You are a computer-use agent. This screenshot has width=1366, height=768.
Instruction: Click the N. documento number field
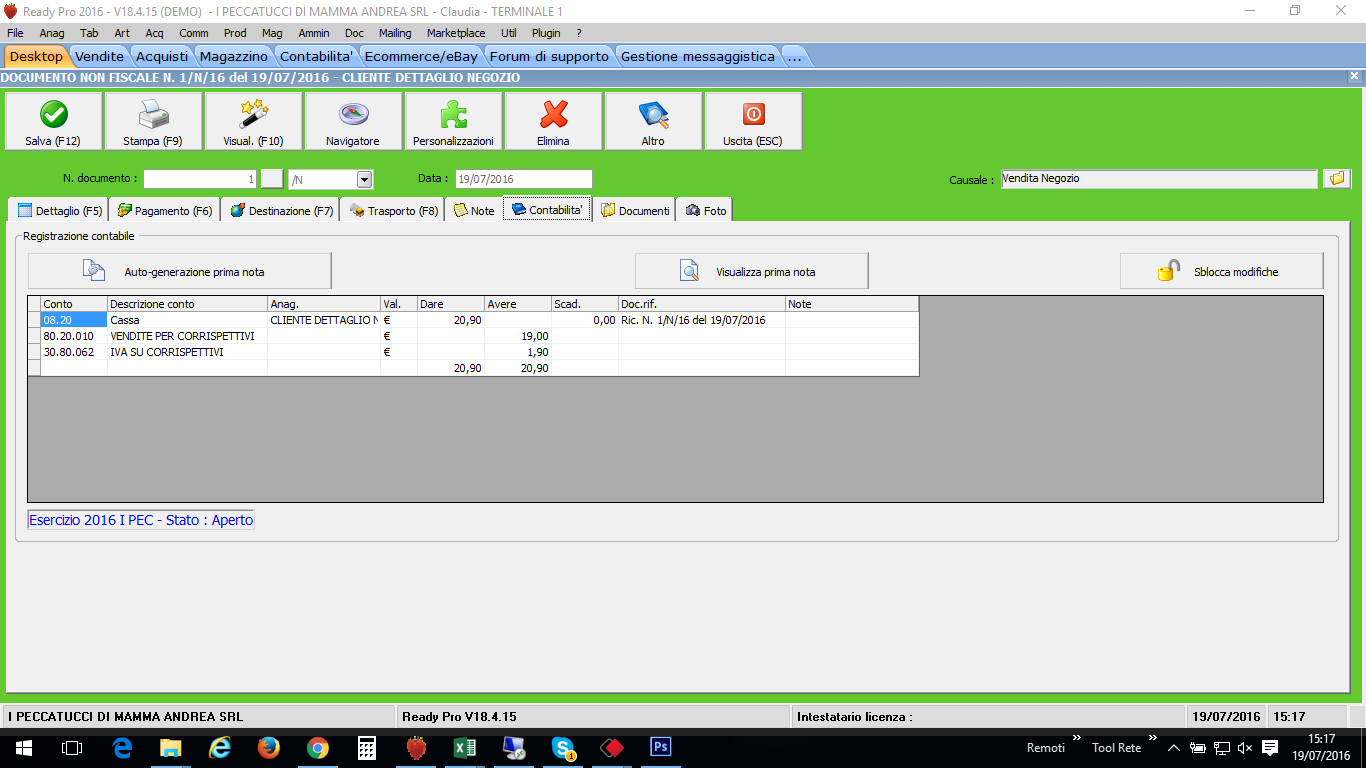tap(201, 179)
